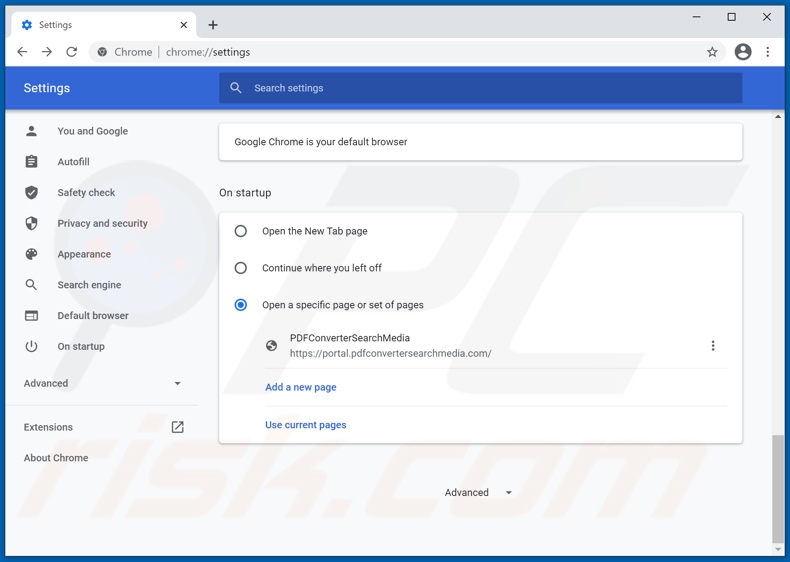Open the Appearance settings section

(84, 254)
